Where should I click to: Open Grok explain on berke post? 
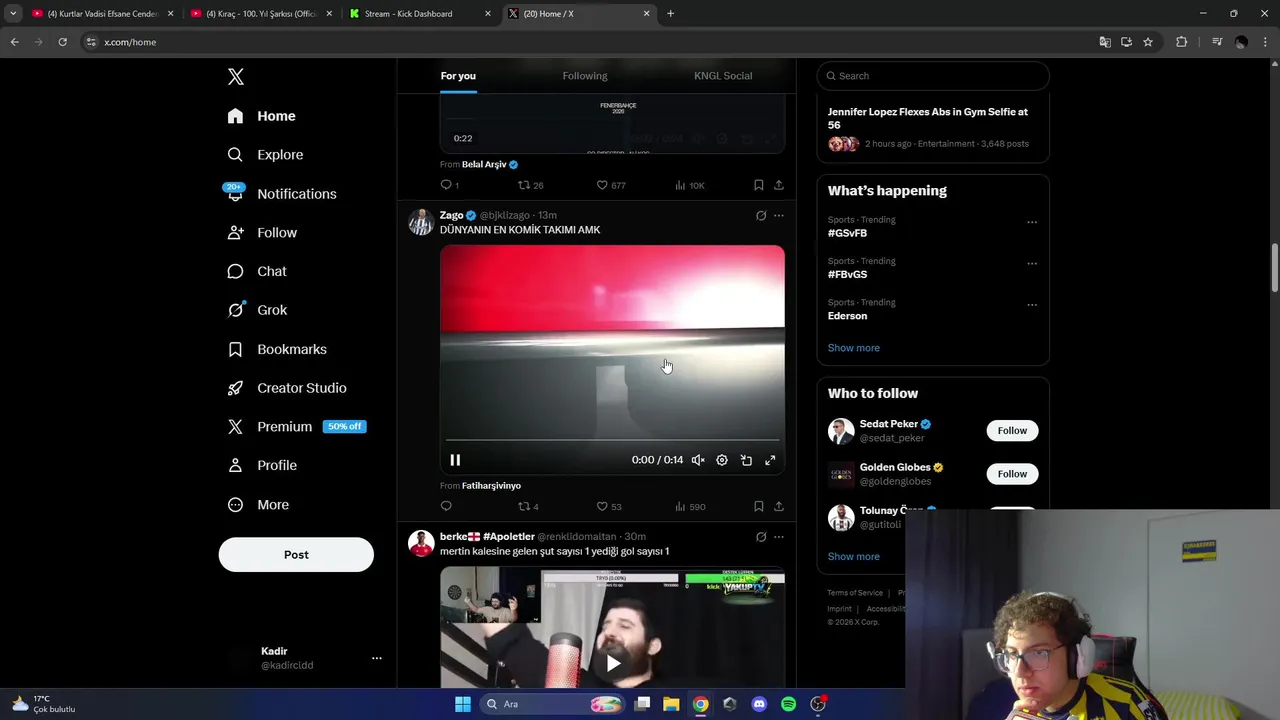coord(761,537)
